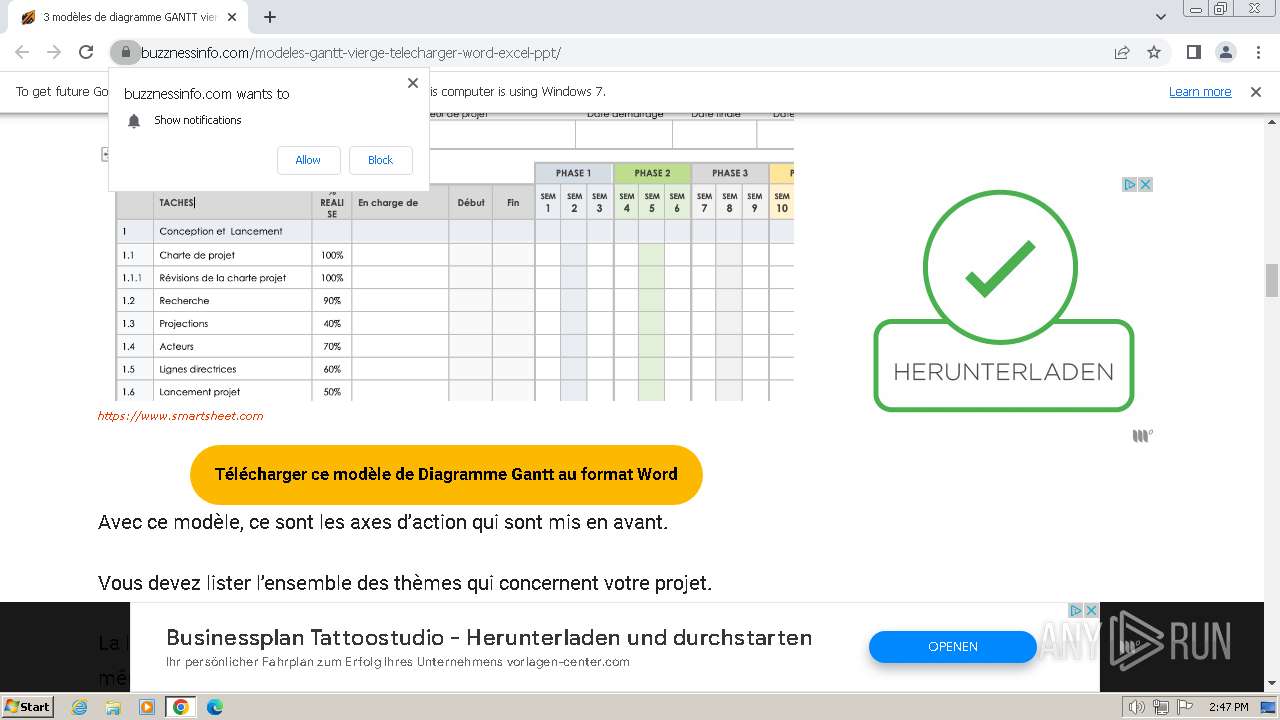Close the sidebar ad with X icon
The image size is (1280, 720).
[x=1145, y=184]
